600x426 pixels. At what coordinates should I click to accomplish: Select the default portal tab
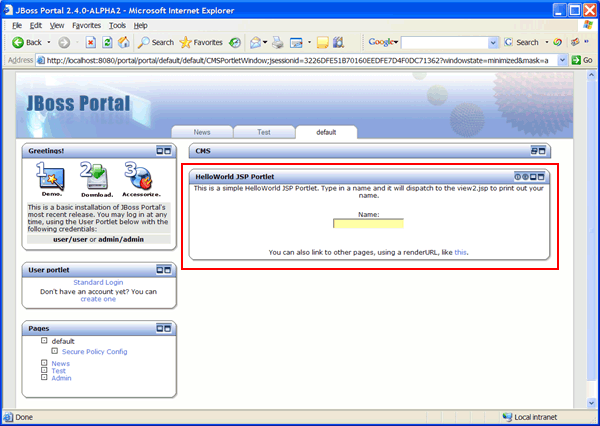326,132
